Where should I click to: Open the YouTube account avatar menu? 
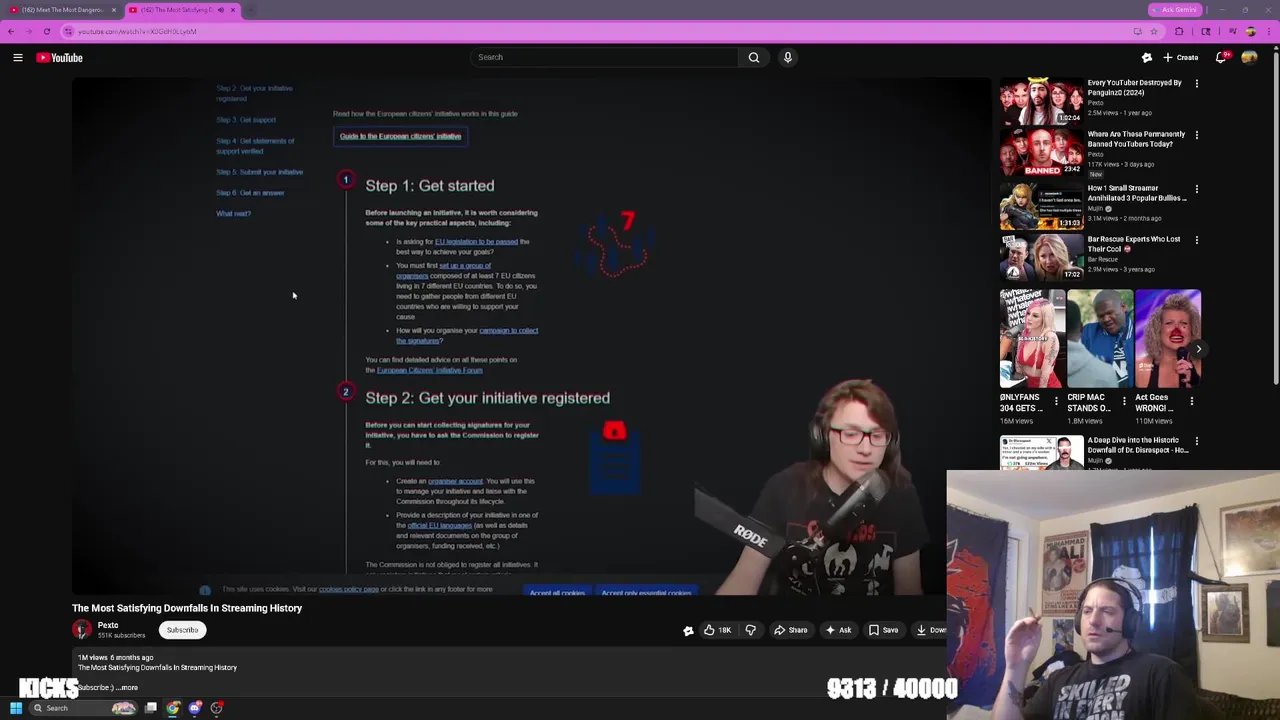point(1249,58)
